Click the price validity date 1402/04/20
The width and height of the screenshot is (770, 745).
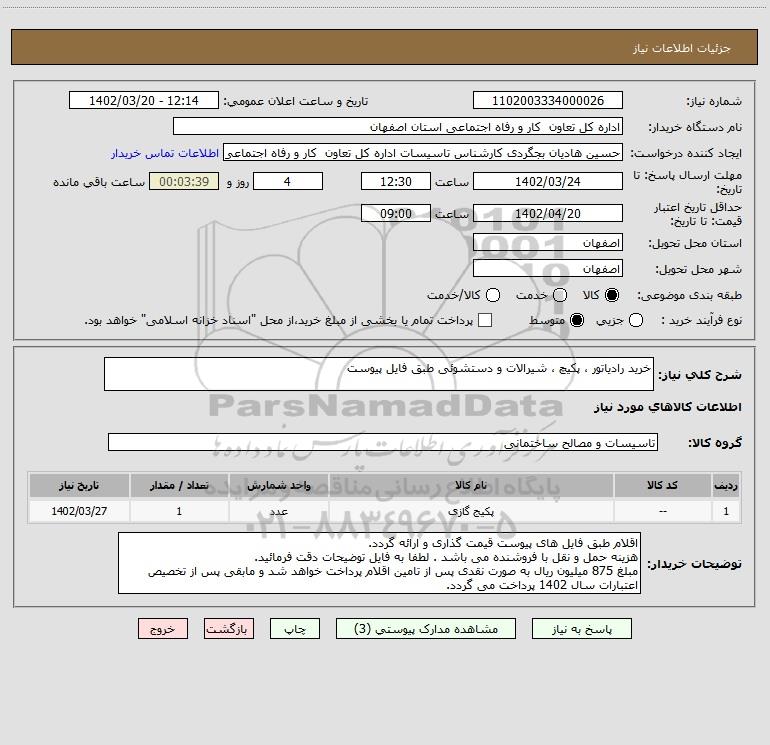tap(548, 213)
